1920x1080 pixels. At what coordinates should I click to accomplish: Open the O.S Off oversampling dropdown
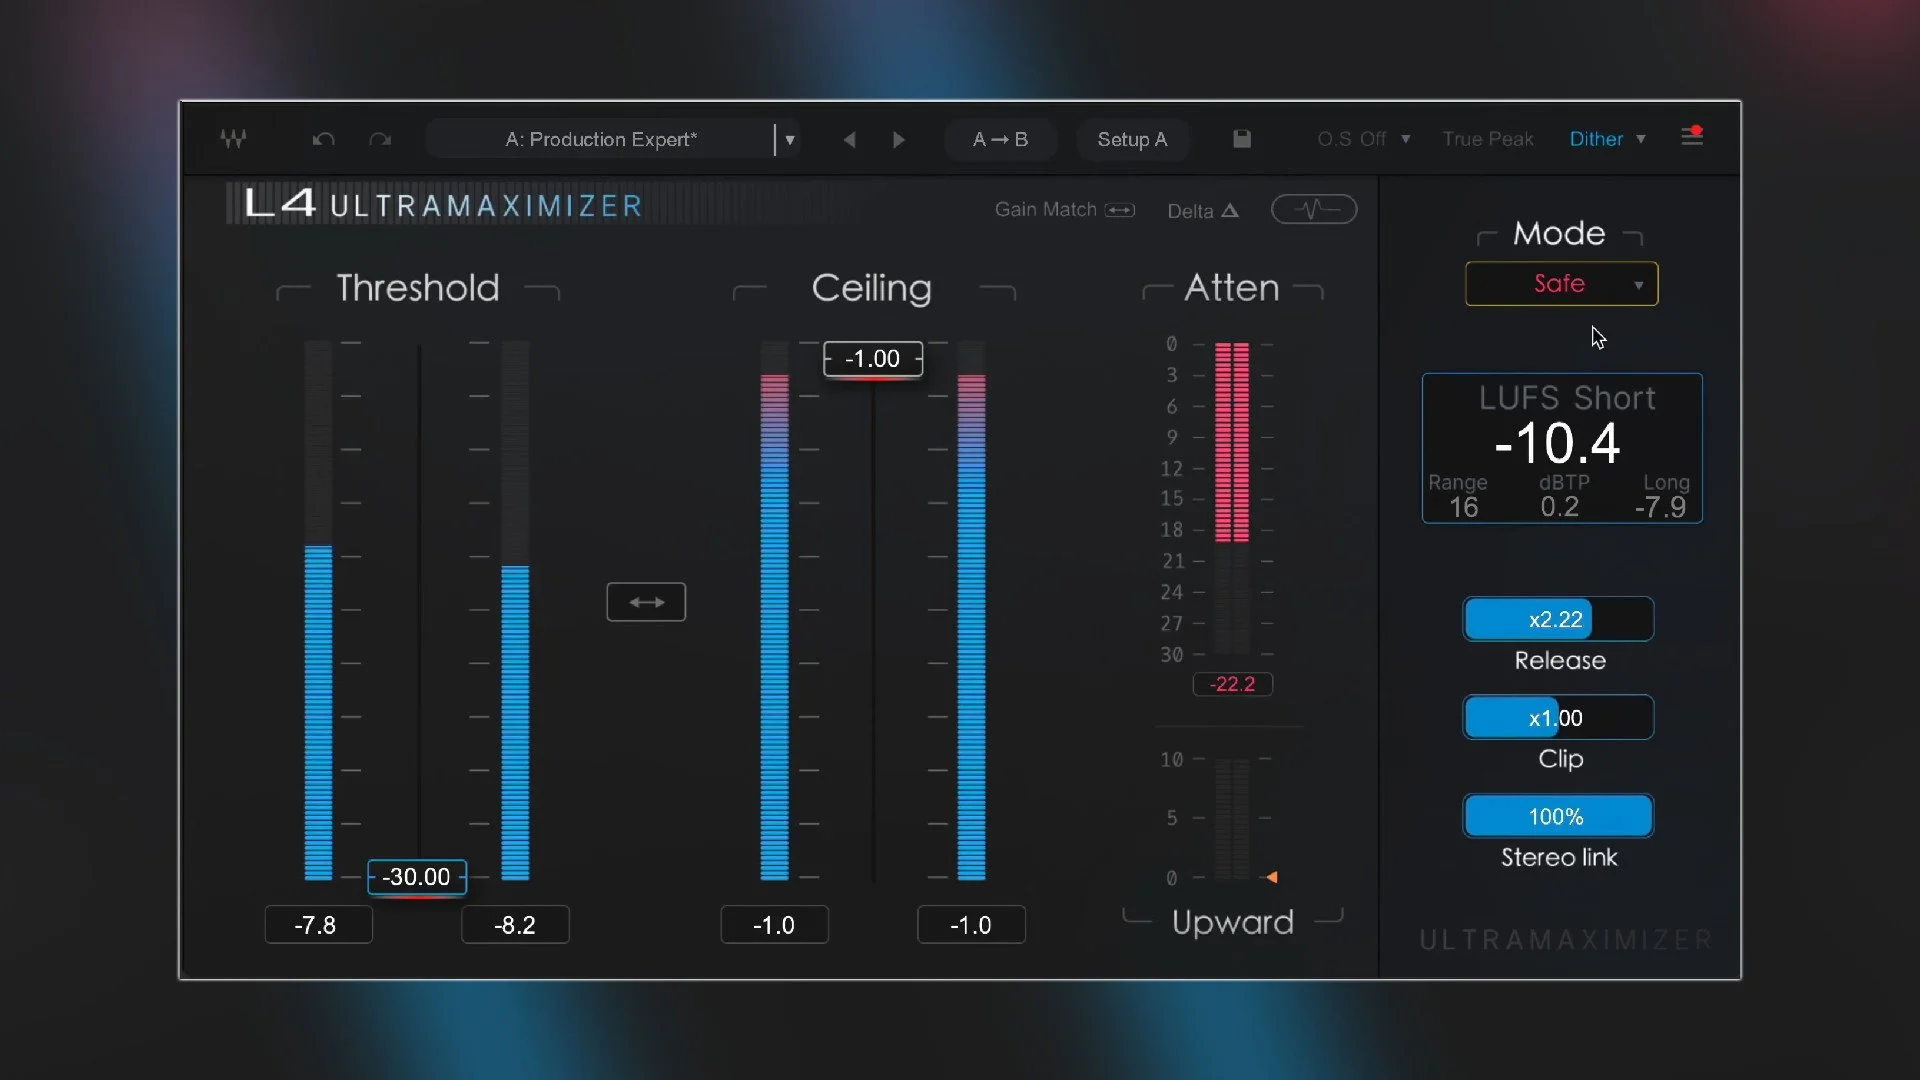tap(1364, 139)
